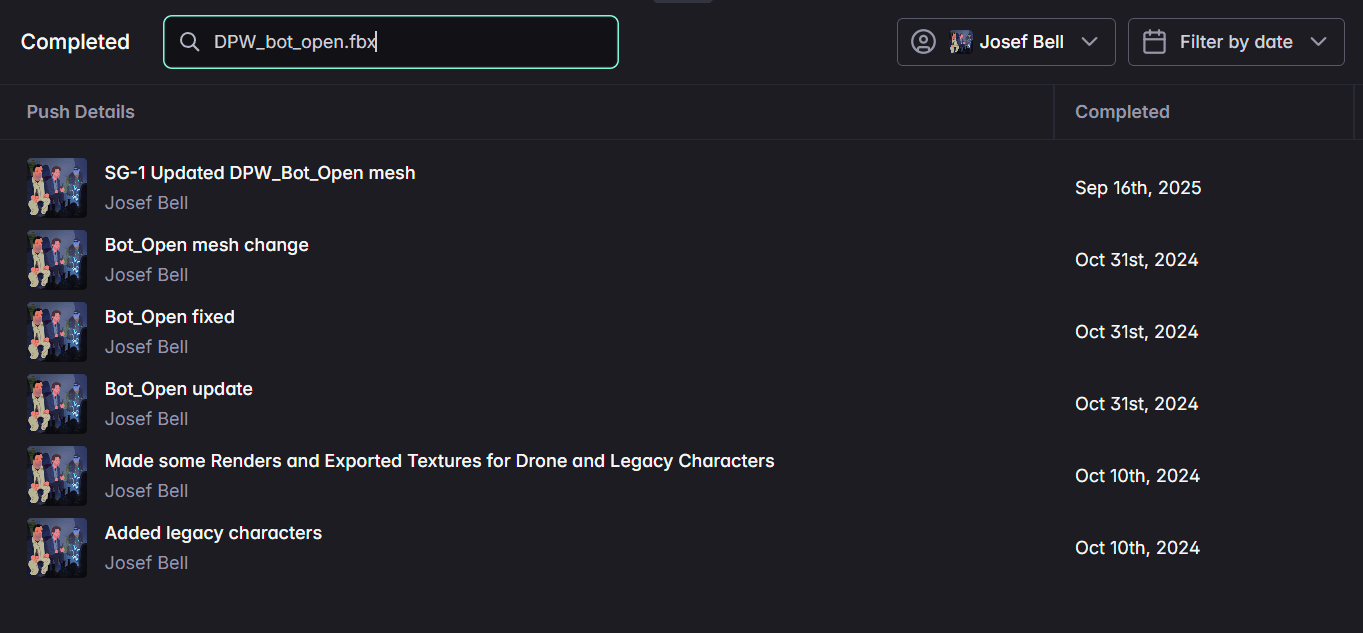Viewport: 1363px width, 633px height.
Task: Click the thumbnail beside SG-1 Updated DPW_Bot_Open mesh
Action: point(56,187)
